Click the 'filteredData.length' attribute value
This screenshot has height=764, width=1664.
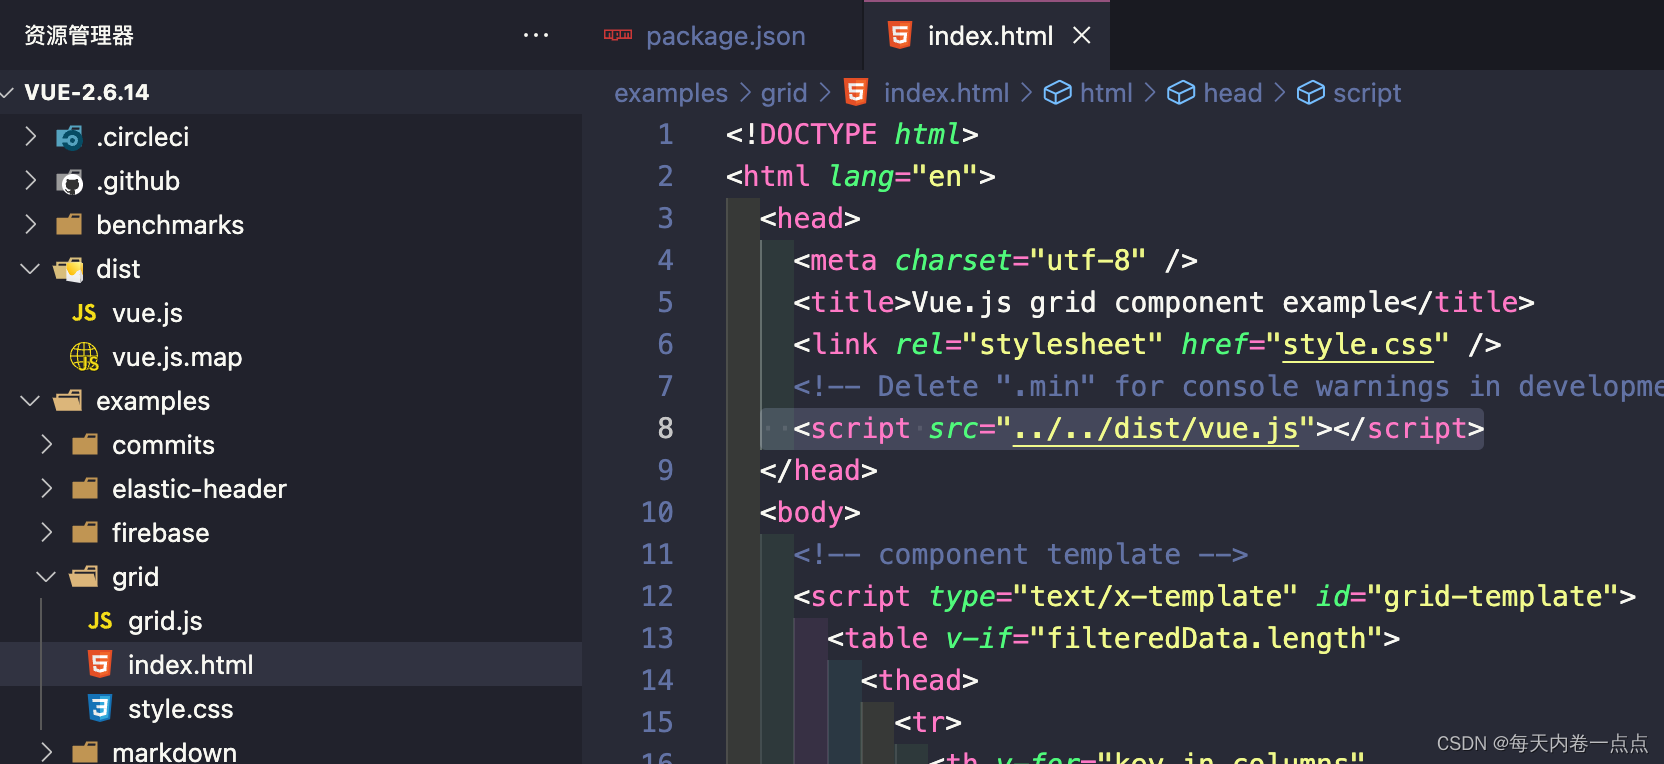1206,638
